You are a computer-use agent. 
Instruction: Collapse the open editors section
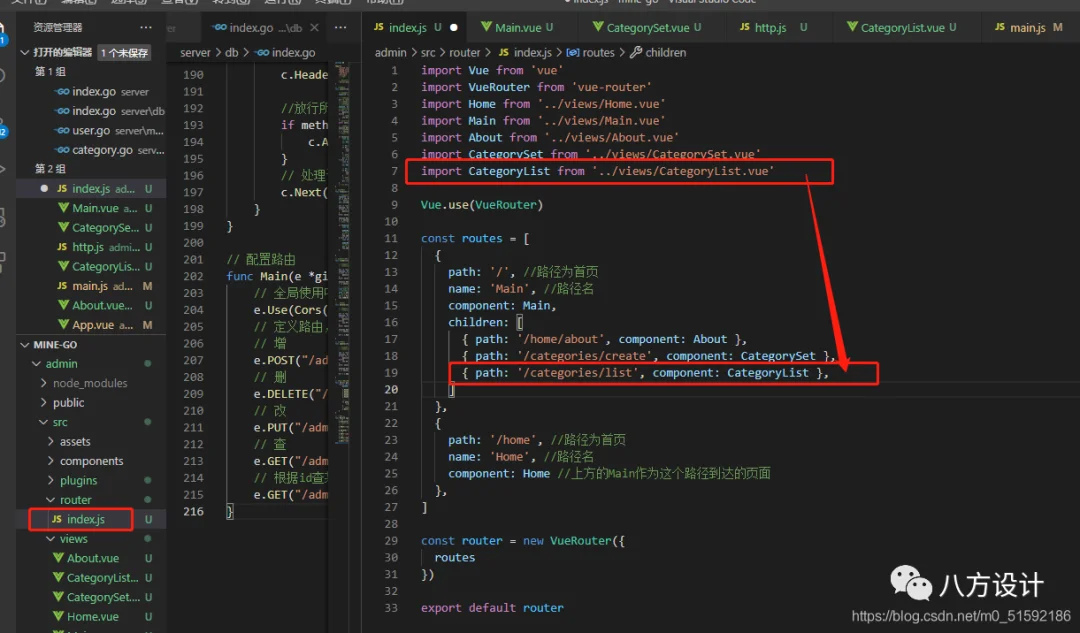25,52
